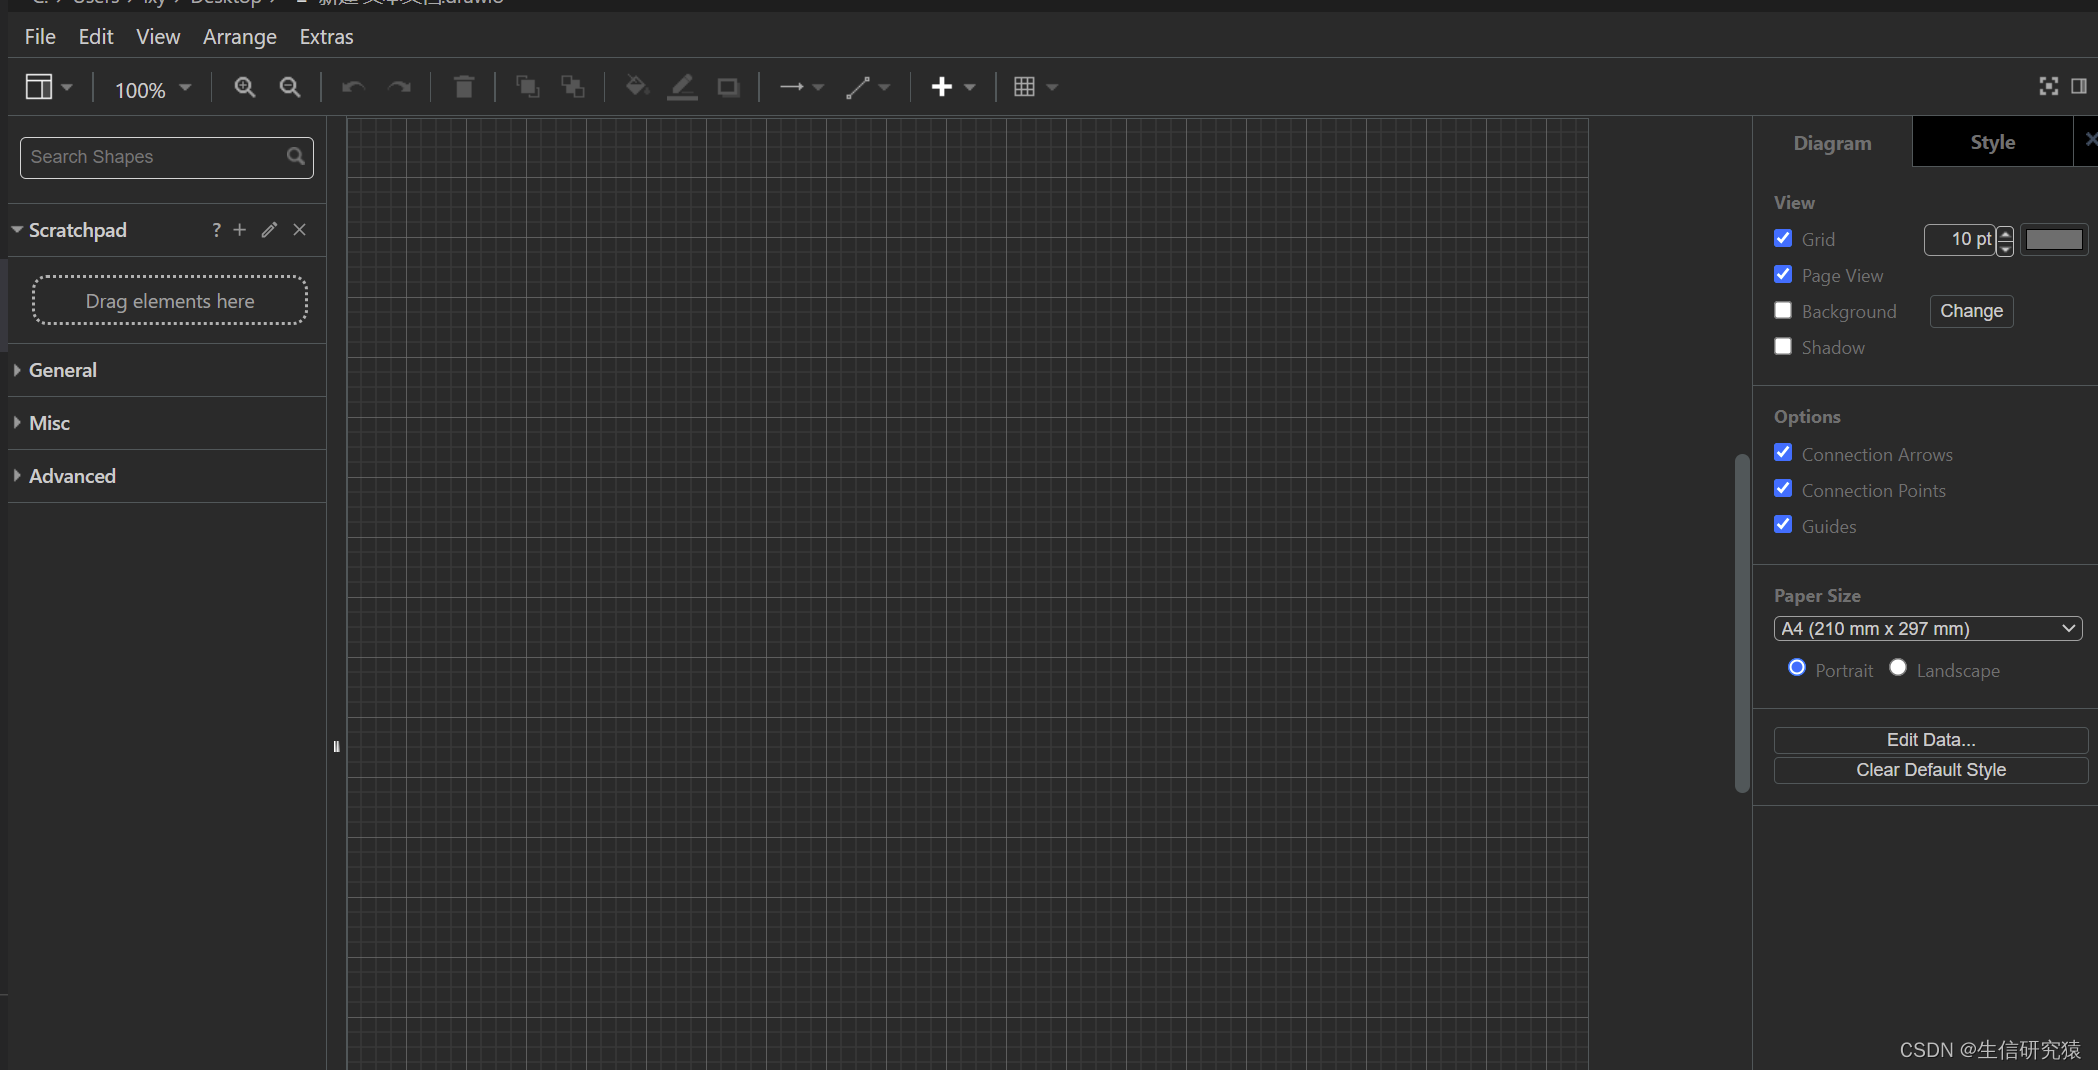Click the Change background button
2098x1070 pixels.
point(1970,311)
